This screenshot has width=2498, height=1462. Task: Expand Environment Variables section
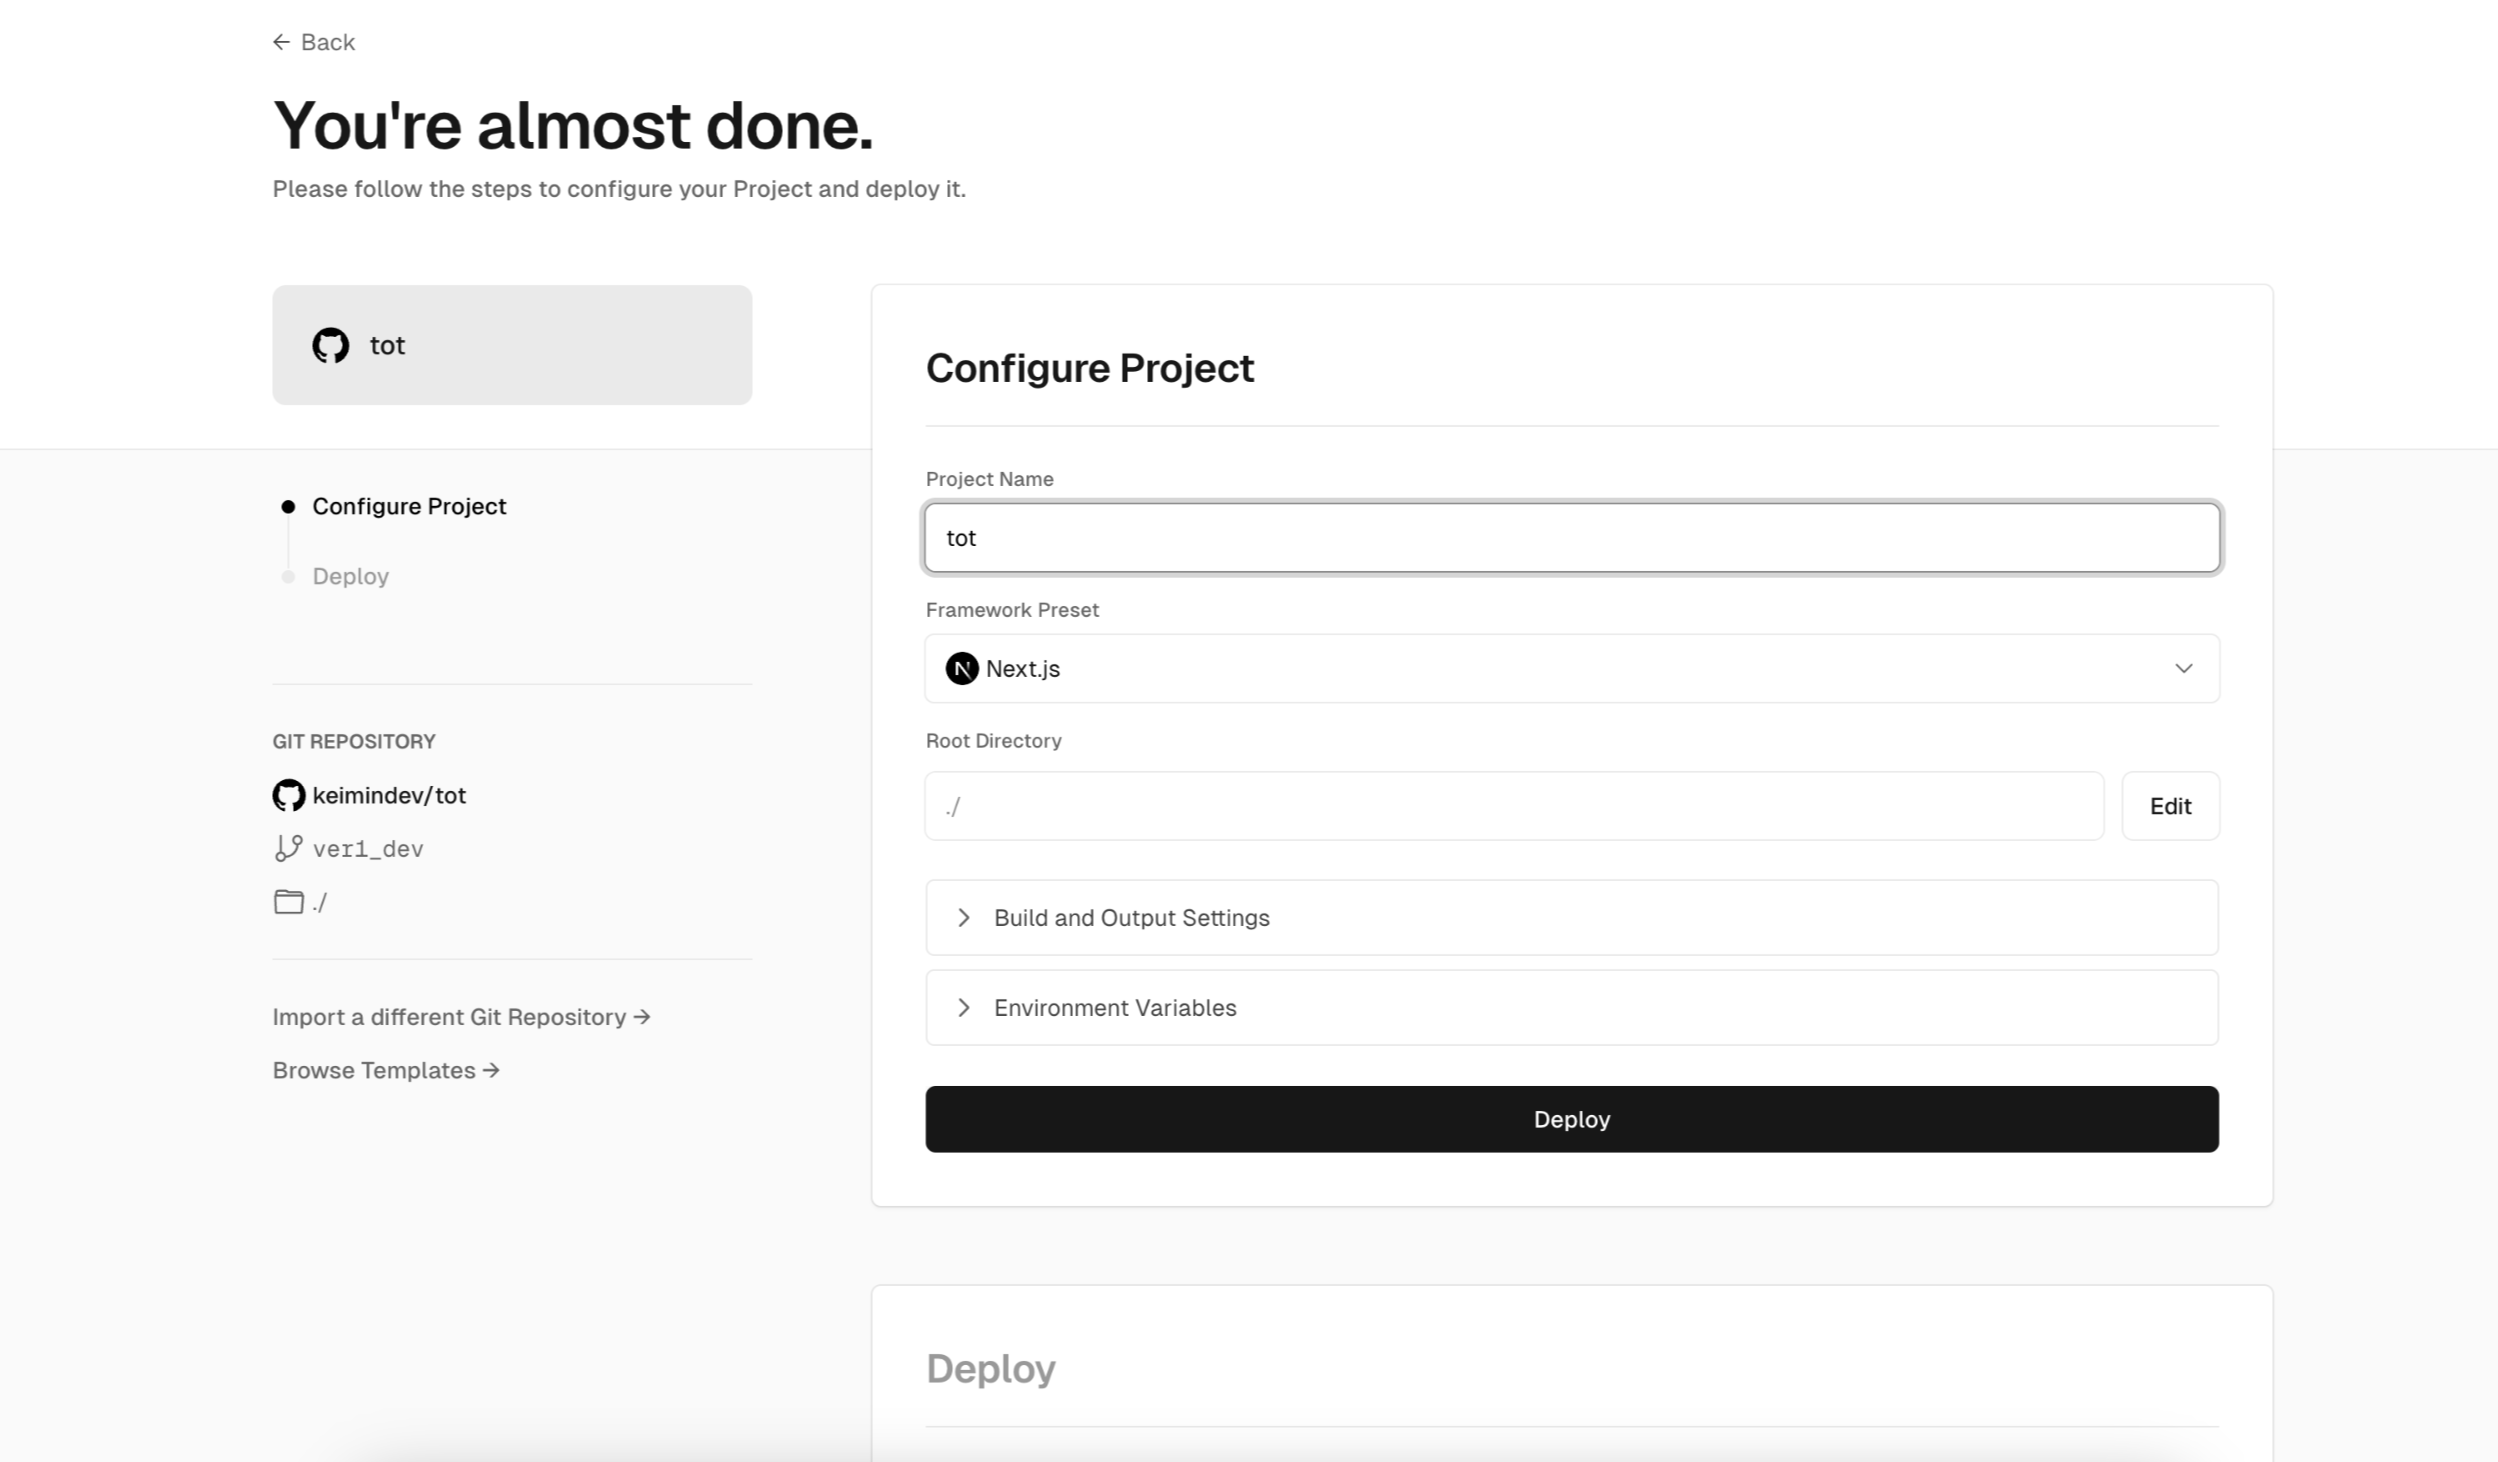(x=1572, y=1007)
